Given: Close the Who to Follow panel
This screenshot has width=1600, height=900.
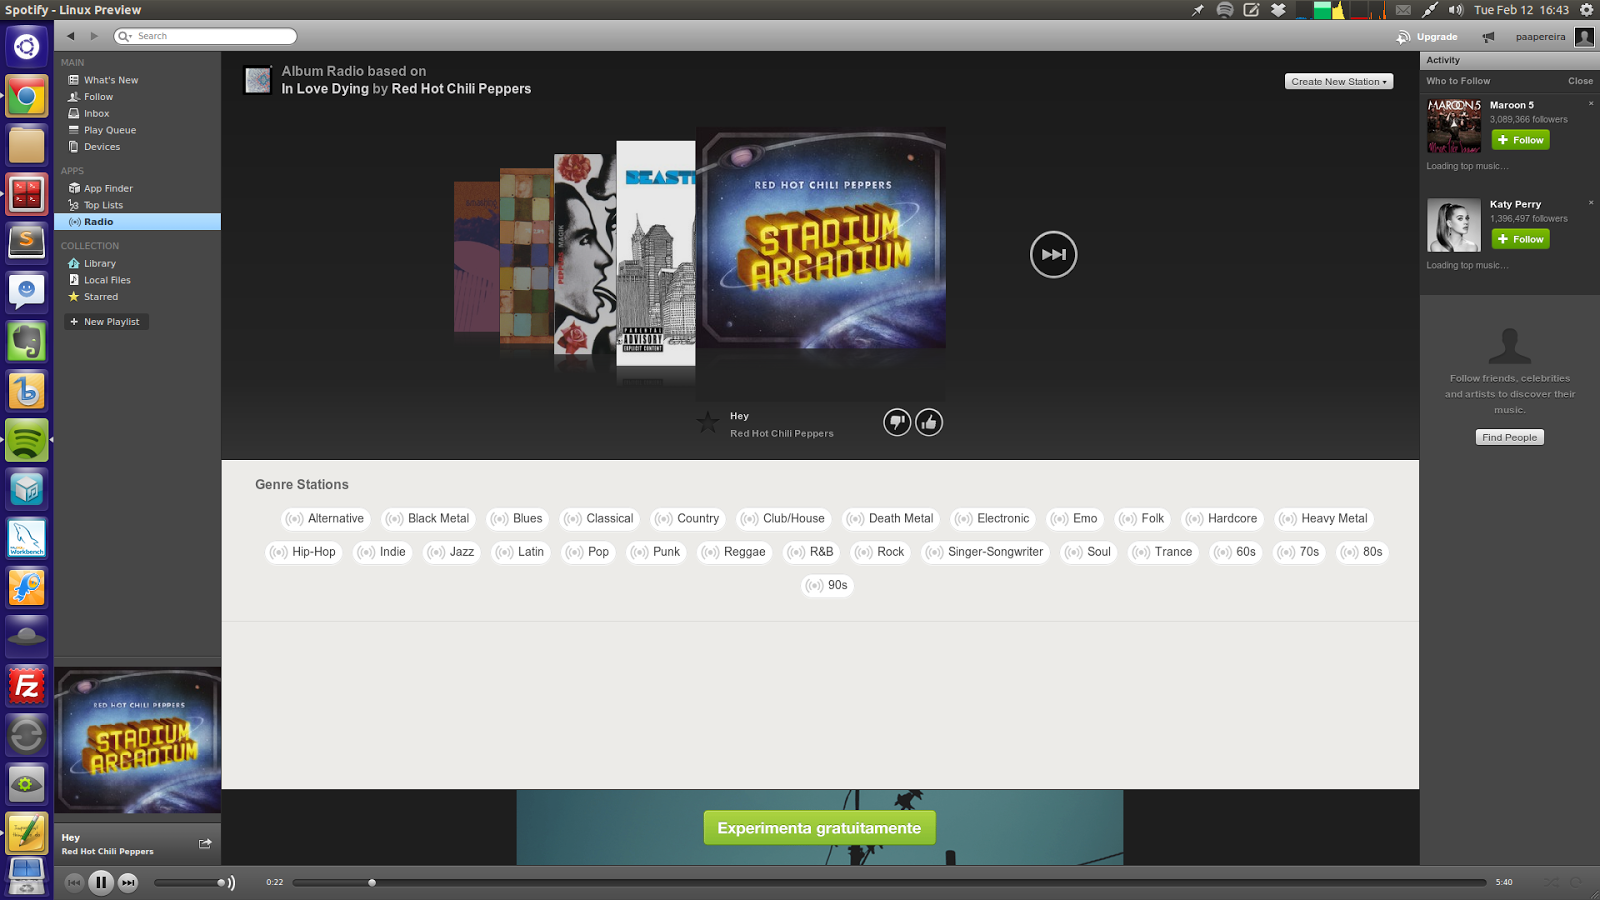Looking at the screenshot, I should [1580, 81].
